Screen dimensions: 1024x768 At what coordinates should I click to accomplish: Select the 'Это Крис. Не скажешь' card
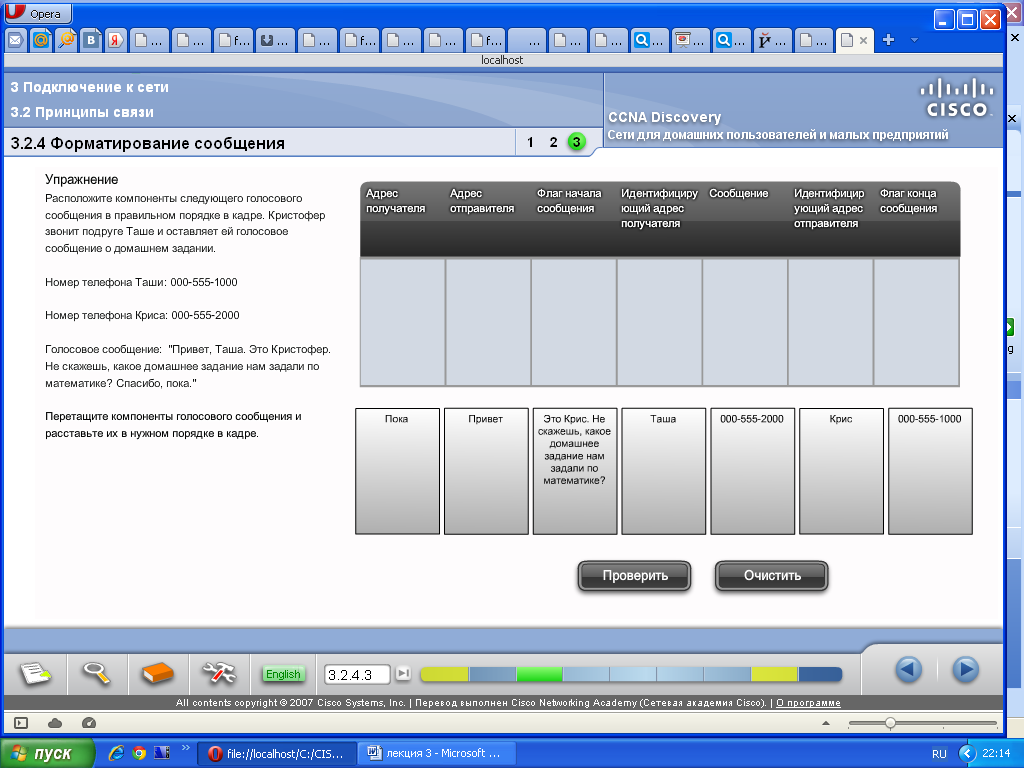(x=575, y=471)
